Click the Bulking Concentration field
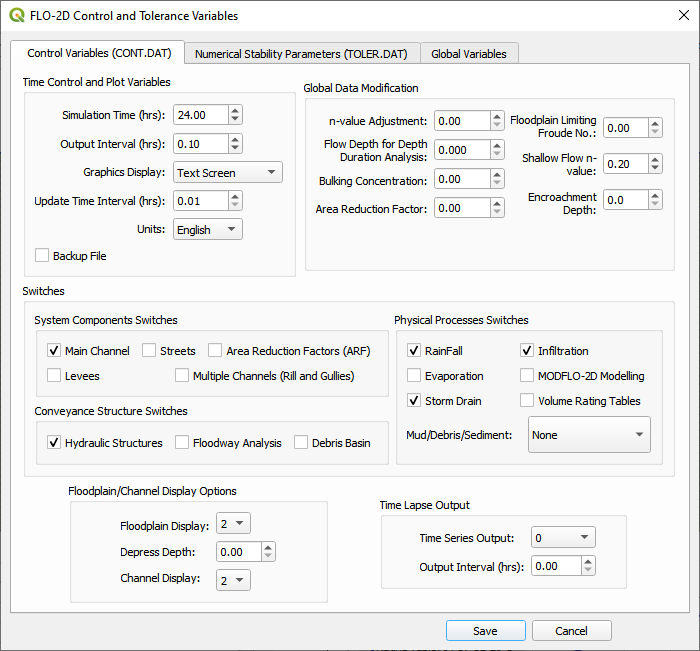The height and width of the screenshot is (651, 700). click(462, 179)
